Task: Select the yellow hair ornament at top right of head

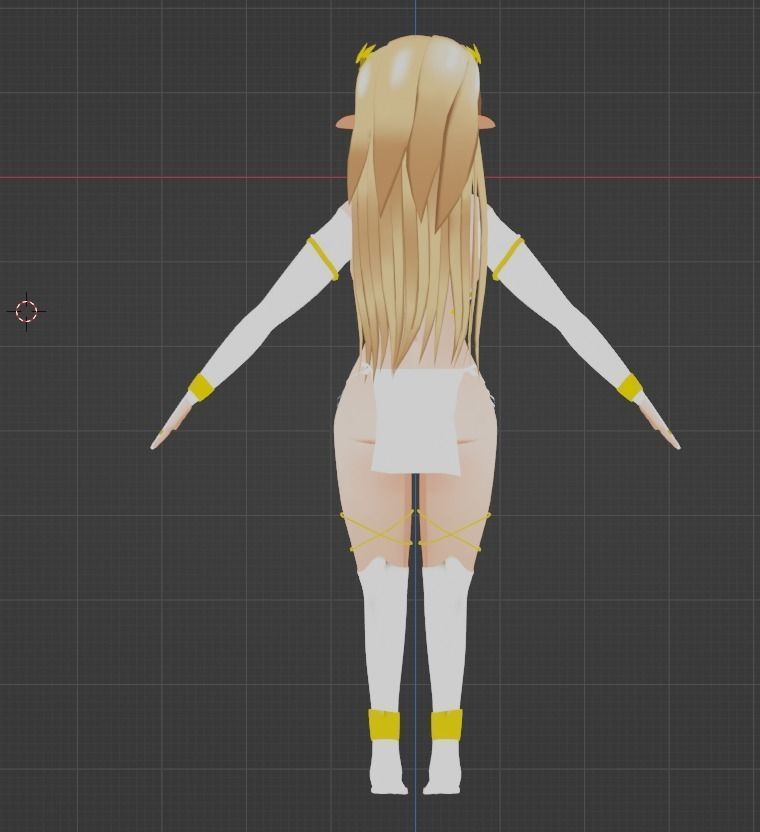Action: click(473, 53)
